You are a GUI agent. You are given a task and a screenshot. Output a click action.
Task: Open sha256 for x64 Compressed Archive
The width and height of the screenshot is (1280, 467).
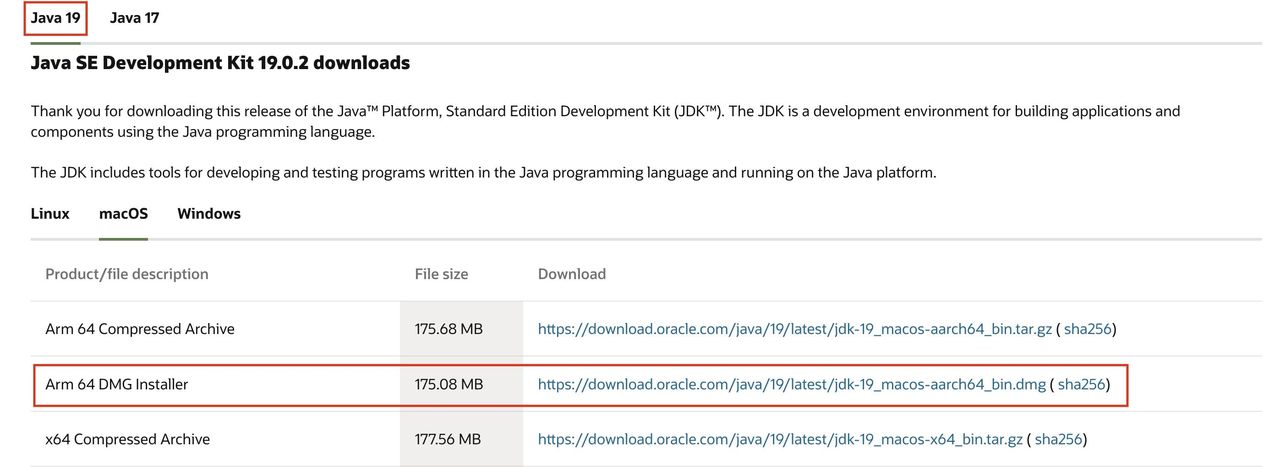[1058, 439]
